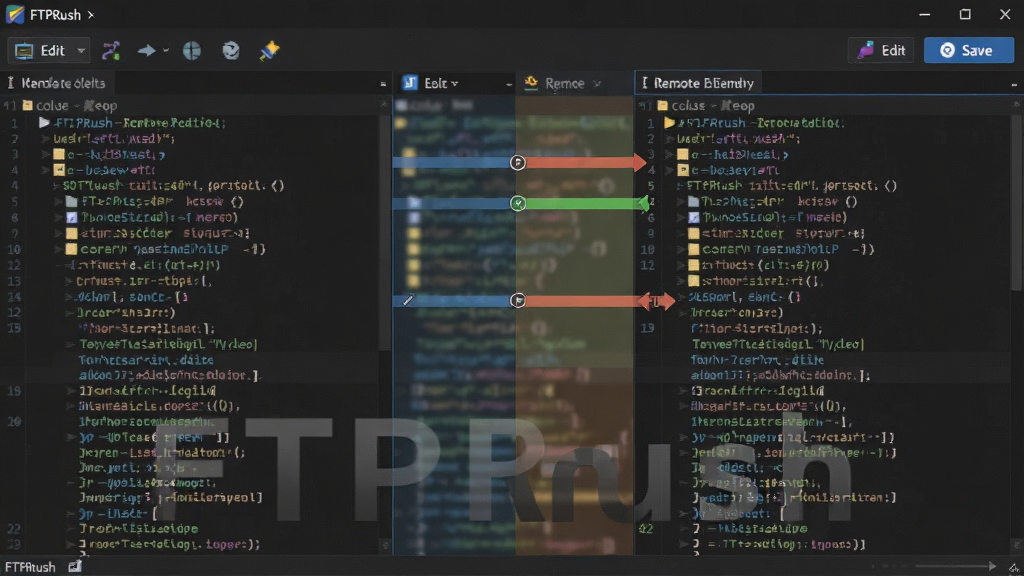Close the 'Remce' tab with its x
The image size is (1024, 576).
597,84
